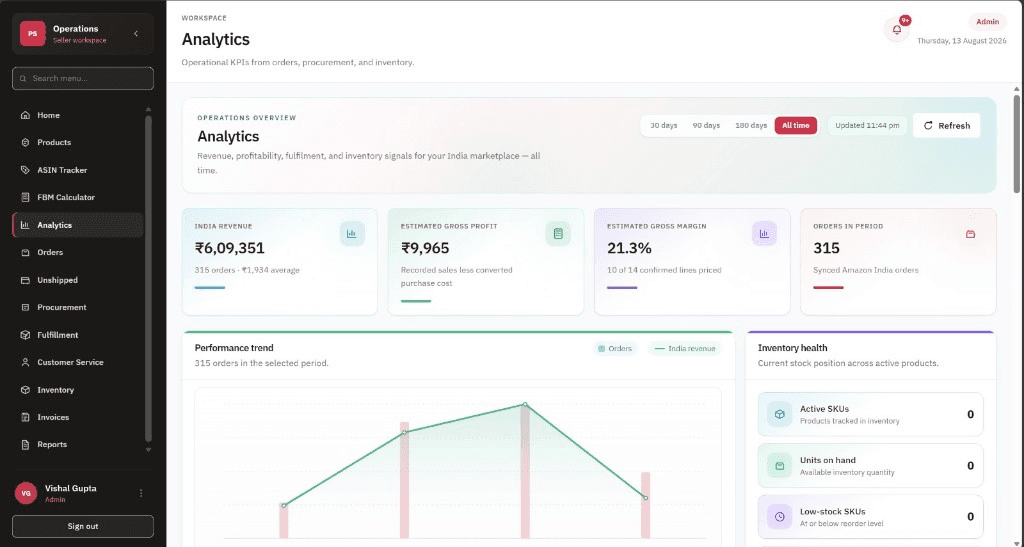
Task: Click the ₹9,965 gross profit value
Action: 425,248
